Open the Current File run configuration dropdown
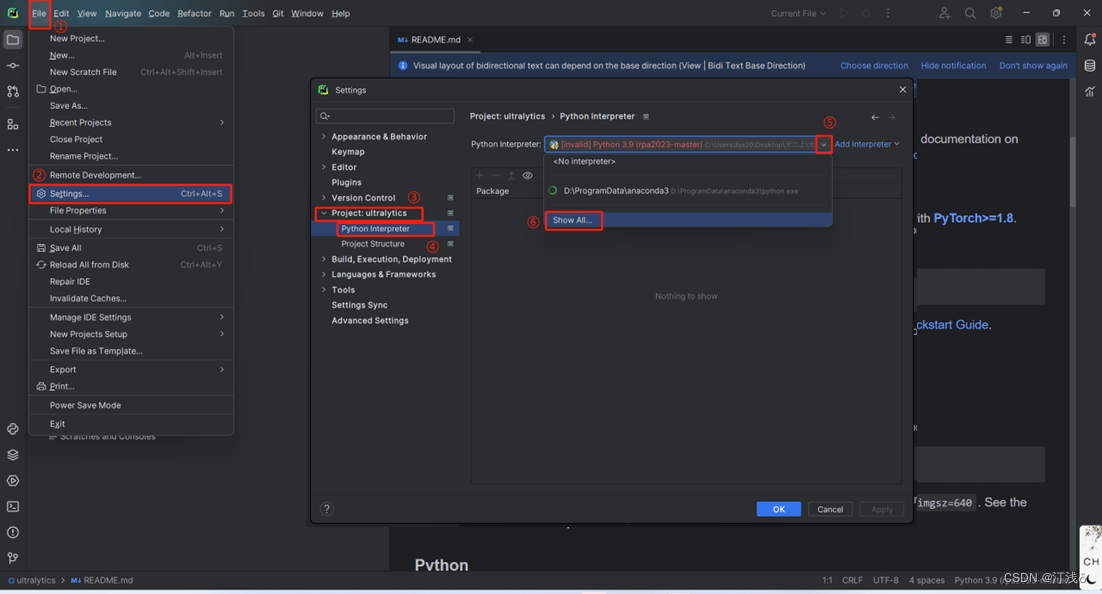This screenshot has width=1102, height=594. click(798, 13)
